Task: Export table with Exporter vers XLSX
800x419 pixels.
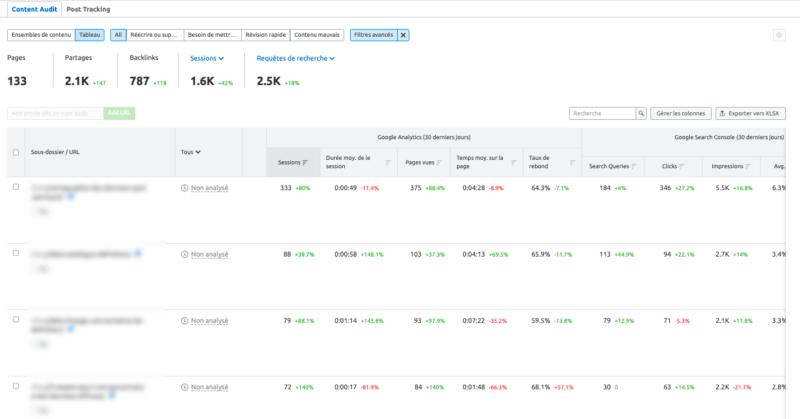Action: tap(751, 113)
